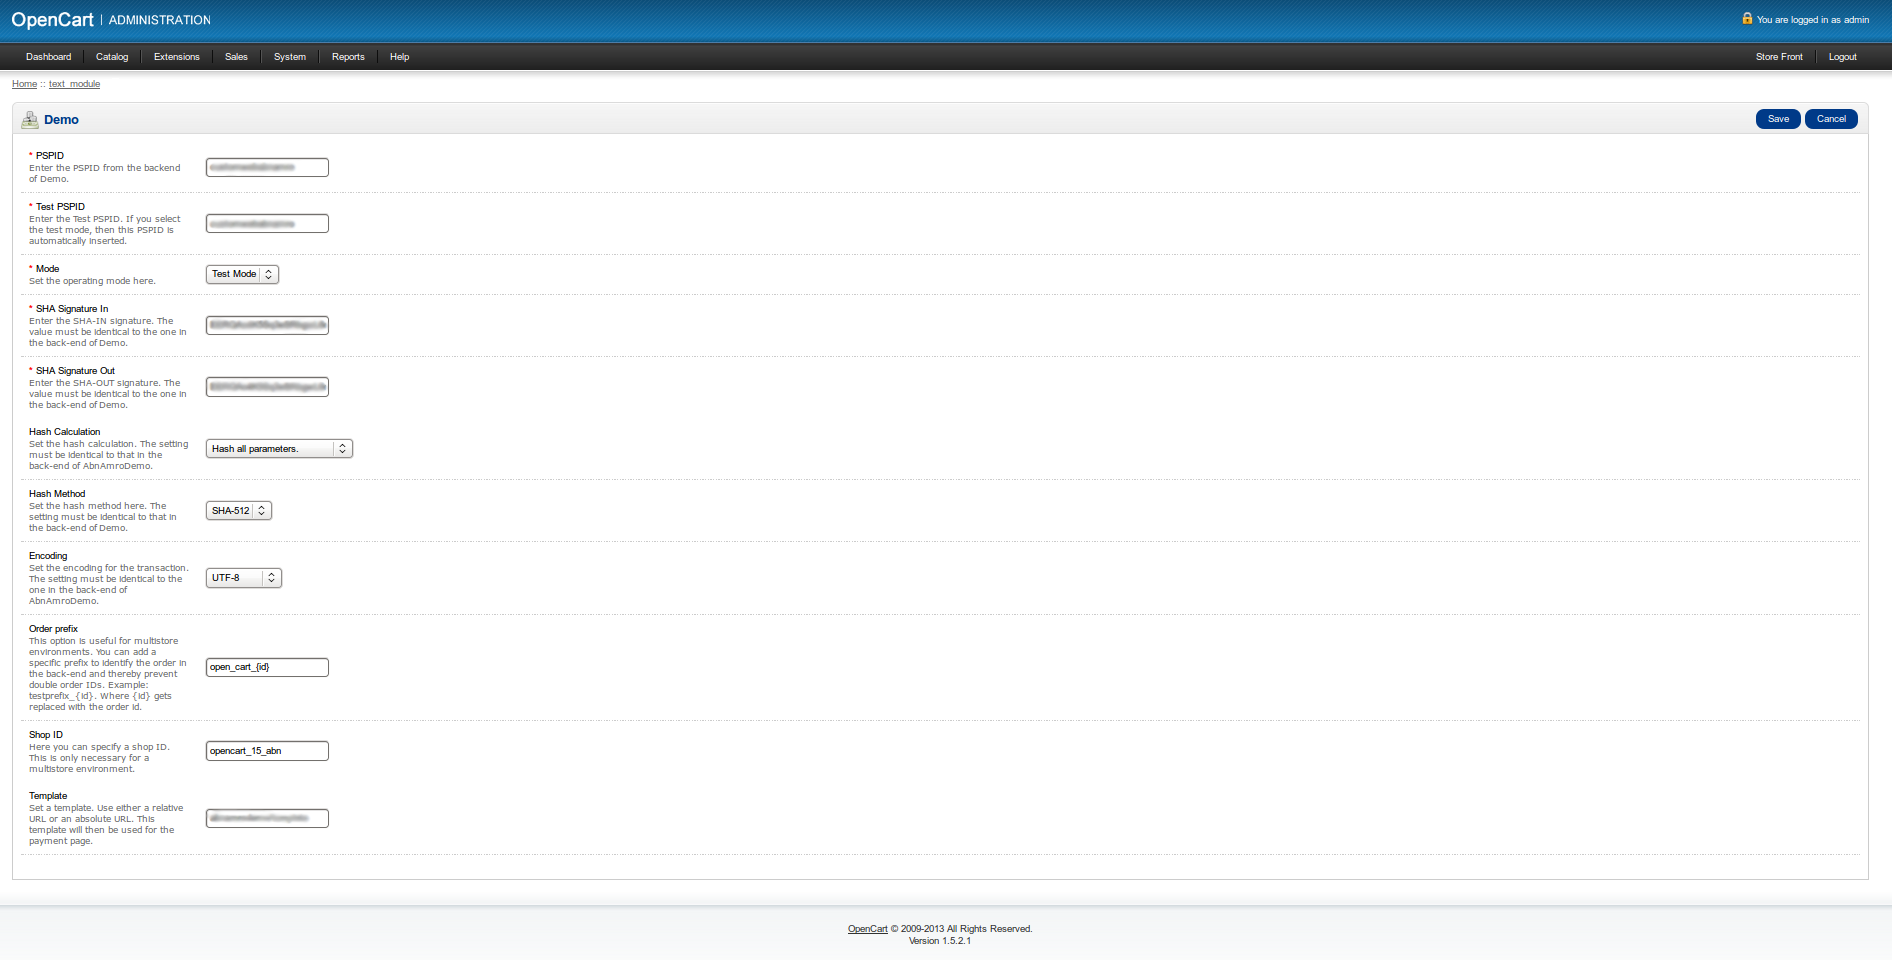This screenshot has width=1892, height=960.
Task: Open the Extensions menu
Action: click(177, 57)
